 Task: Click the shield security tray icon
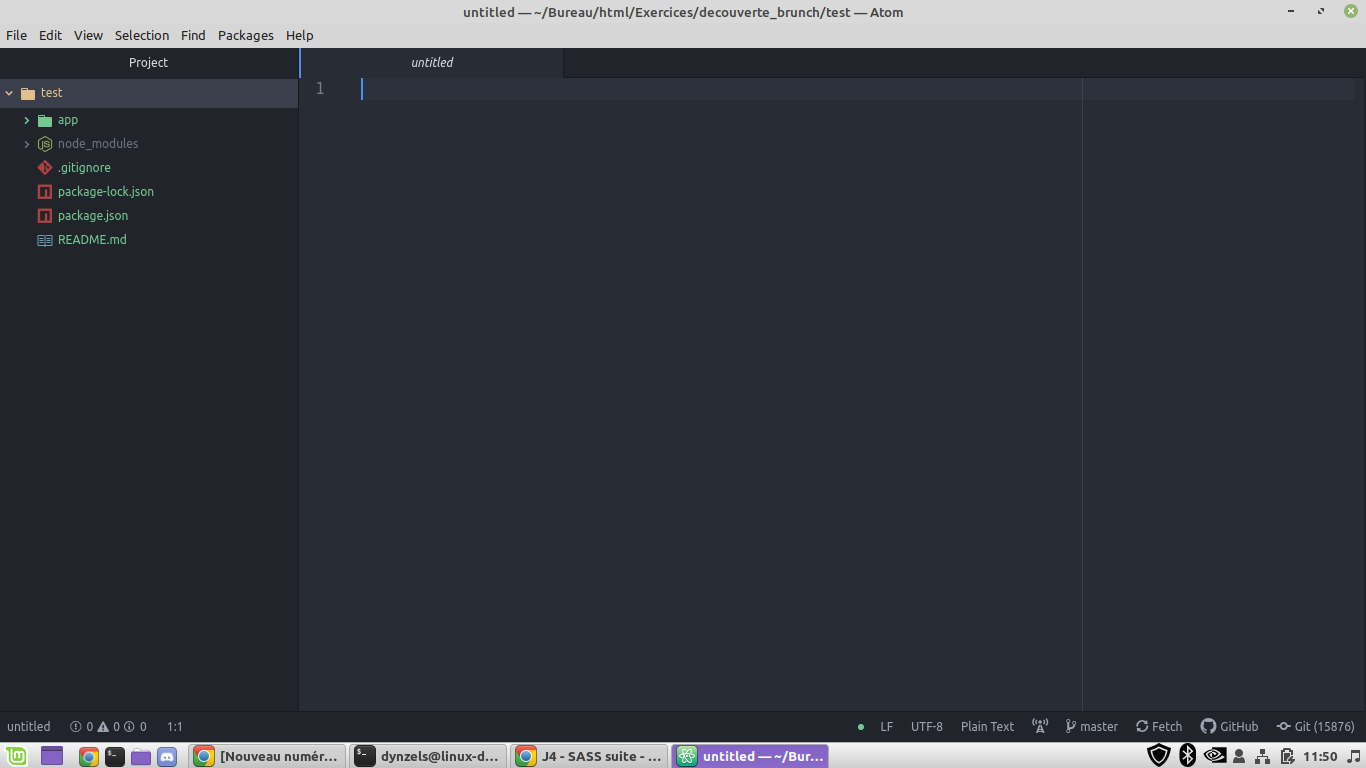pos(1159,755)
